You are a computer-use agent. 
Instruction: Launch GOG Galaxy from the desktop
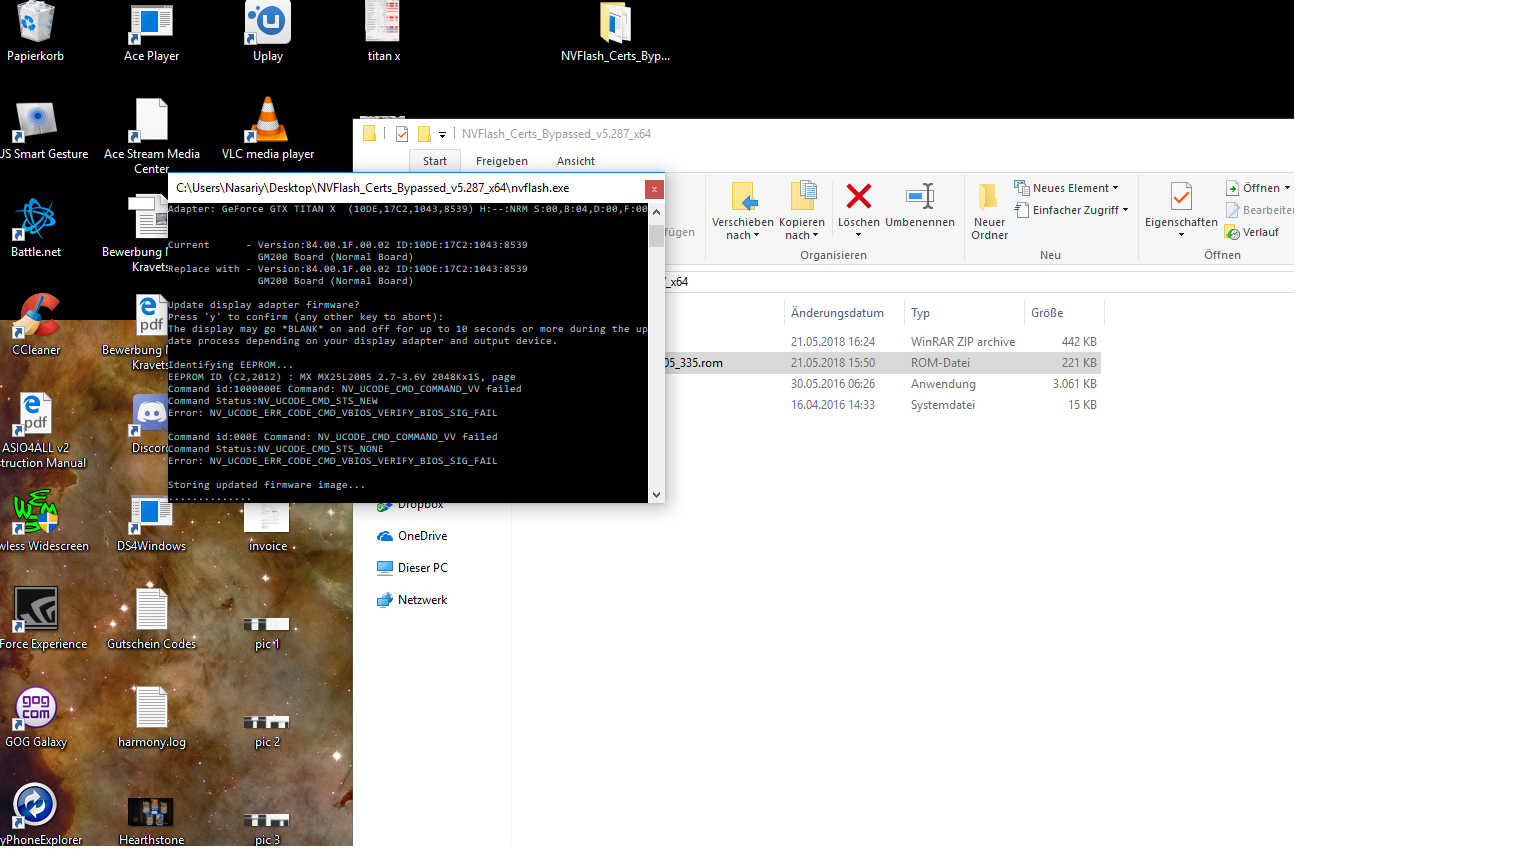(x=36, y=716)
